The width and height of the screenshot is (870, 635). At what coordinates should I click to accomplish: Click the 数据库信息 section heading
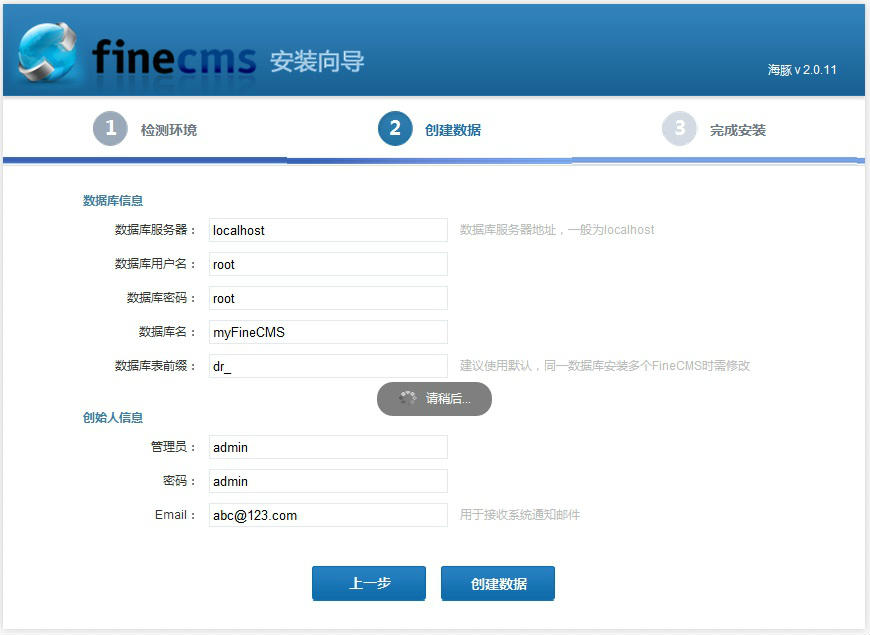point(113,200)
